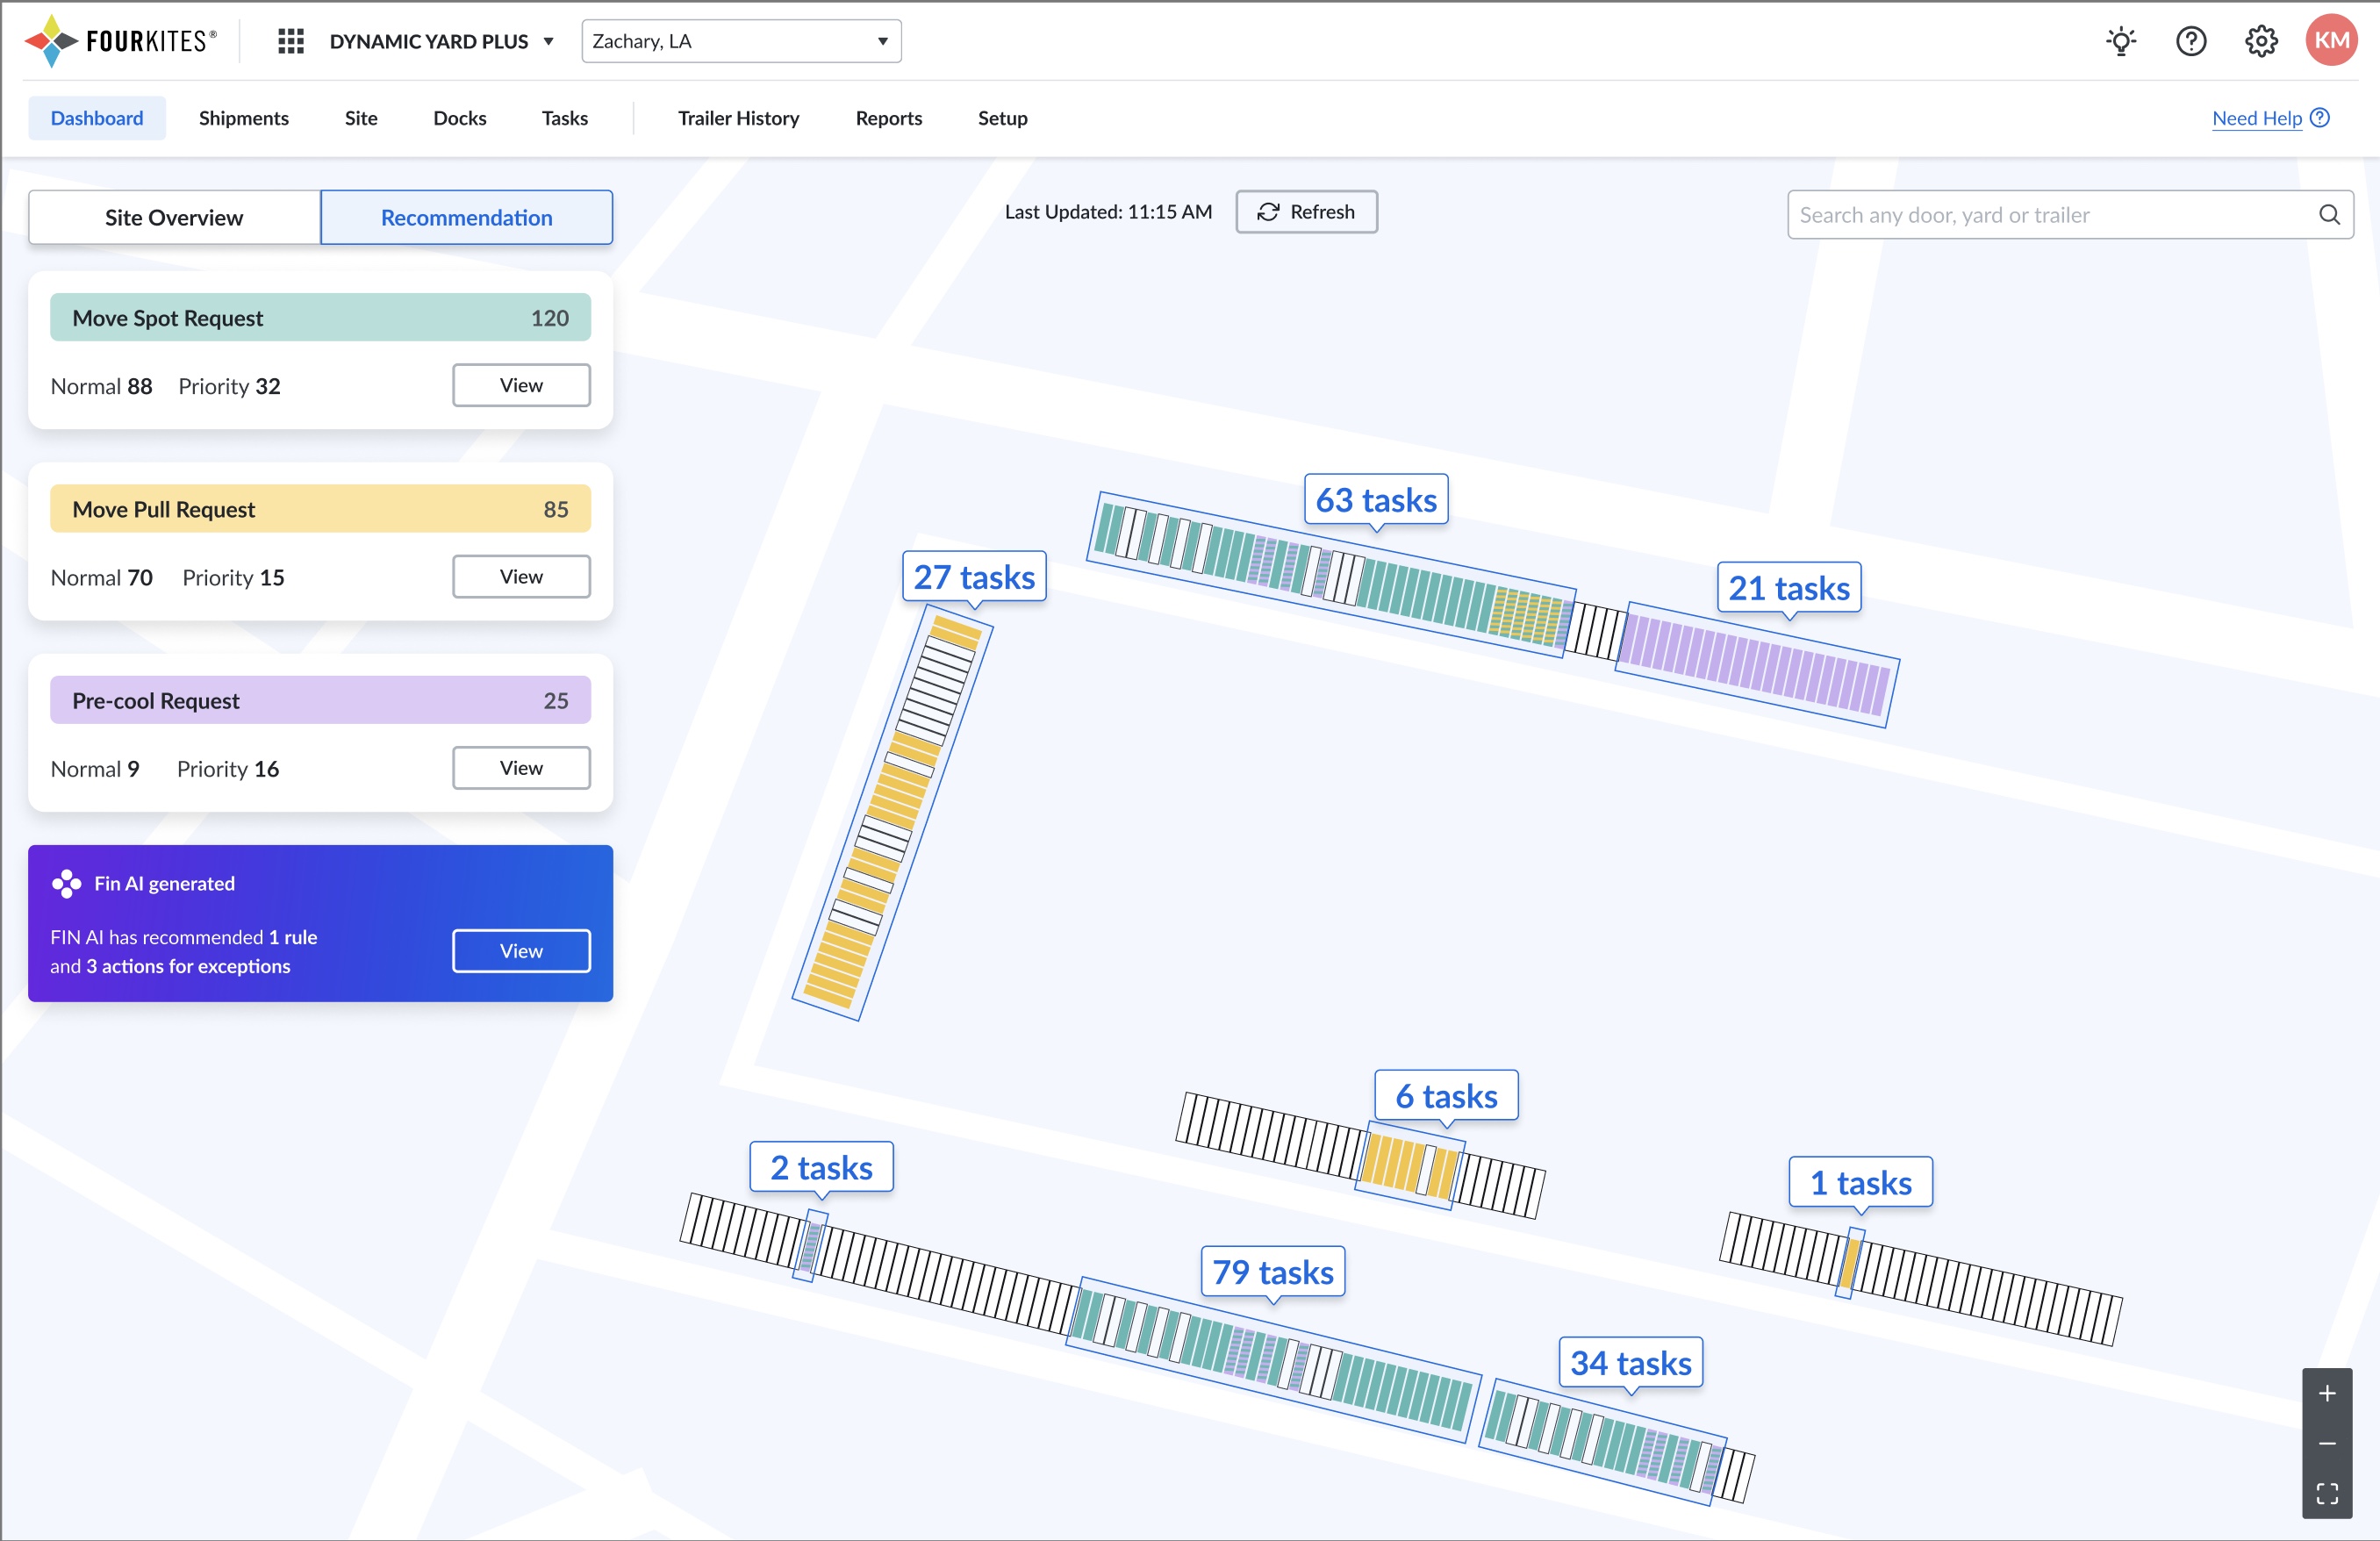Open the Zachary, LA site selector
The width and height of the screenshot is (2380, 1541).
click(x=741, y=41)
